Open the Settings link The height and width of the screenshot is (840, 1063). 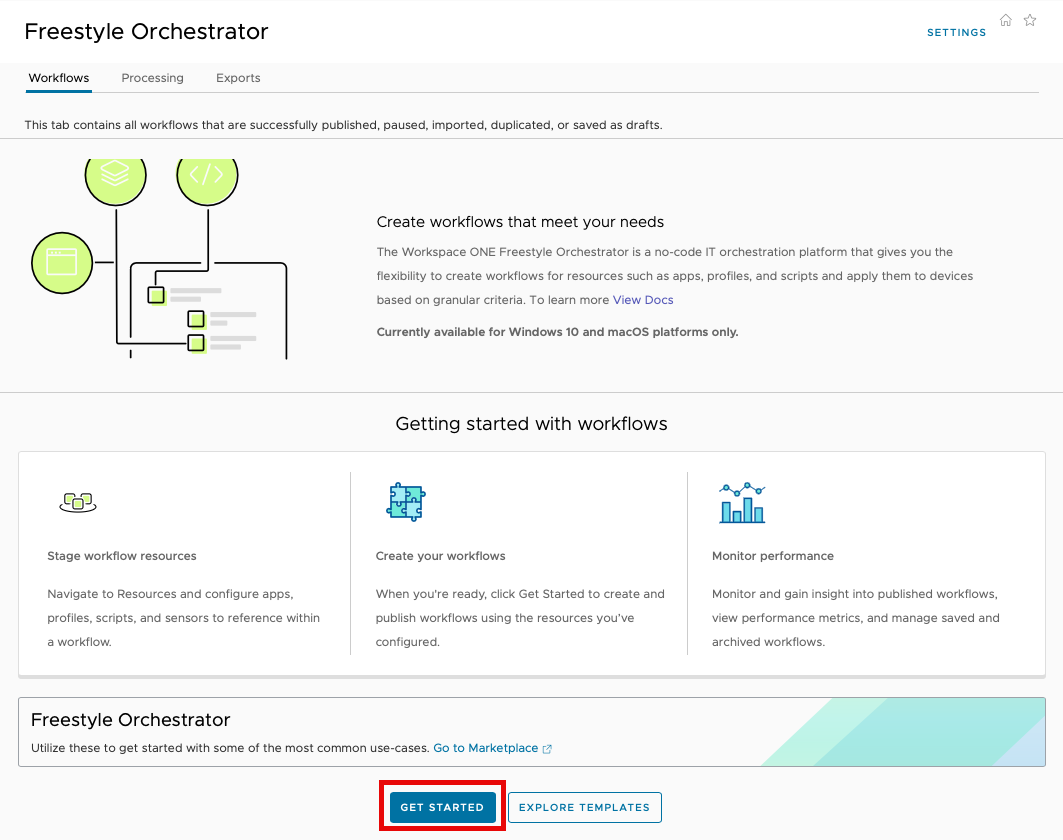tap(956, 33)
